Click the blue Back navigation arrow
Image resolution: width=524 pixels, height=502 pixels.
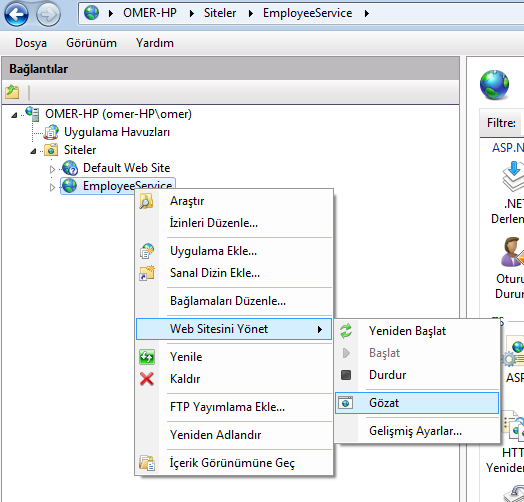click(16, 14)
